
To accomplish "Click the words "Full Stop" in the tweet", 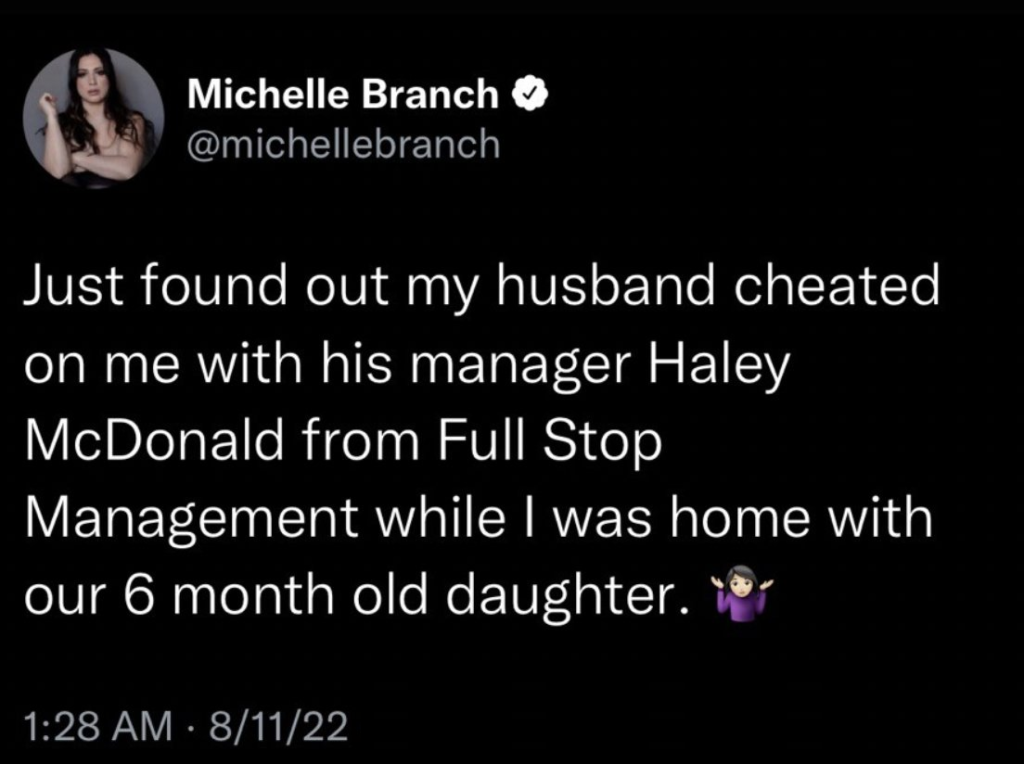I will click(550, 443).
